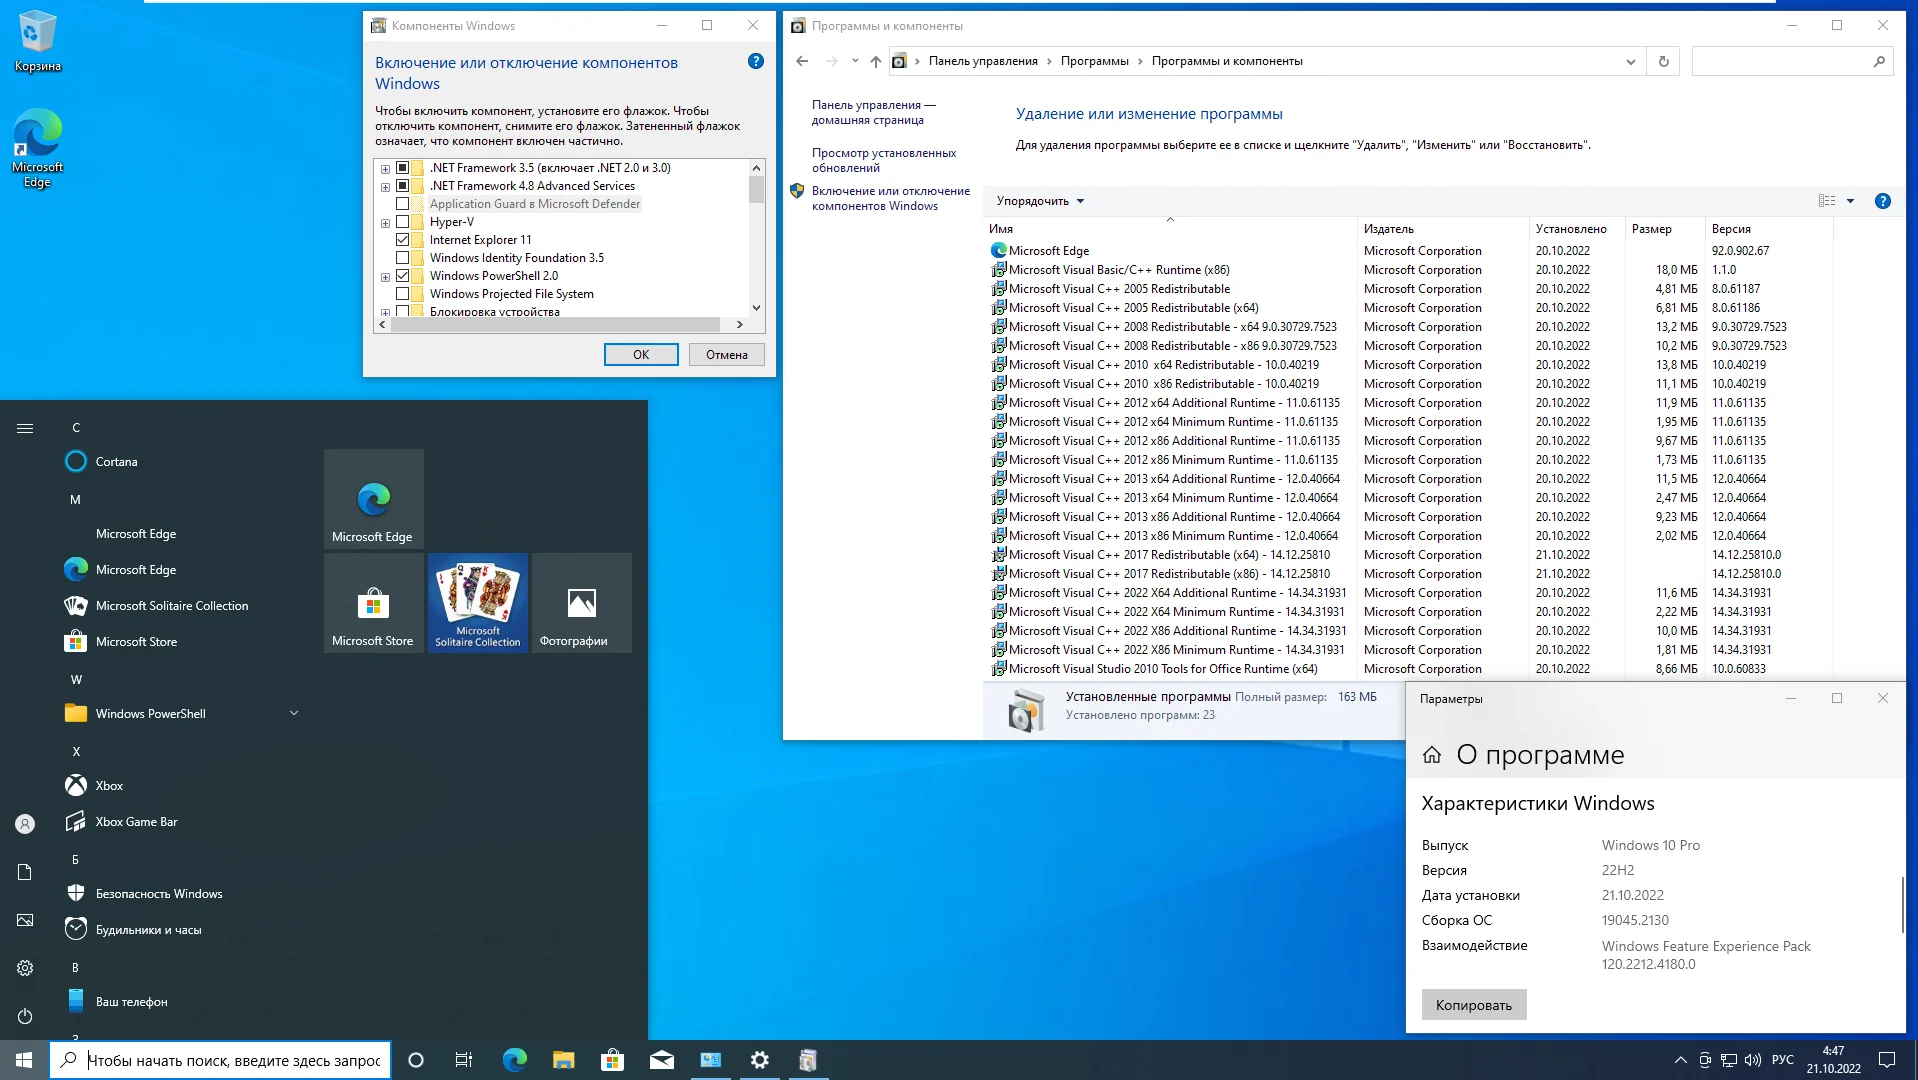Launch the Photos (Фотографии) tile
The image size is (1918, 1080).
coord(581,602)
